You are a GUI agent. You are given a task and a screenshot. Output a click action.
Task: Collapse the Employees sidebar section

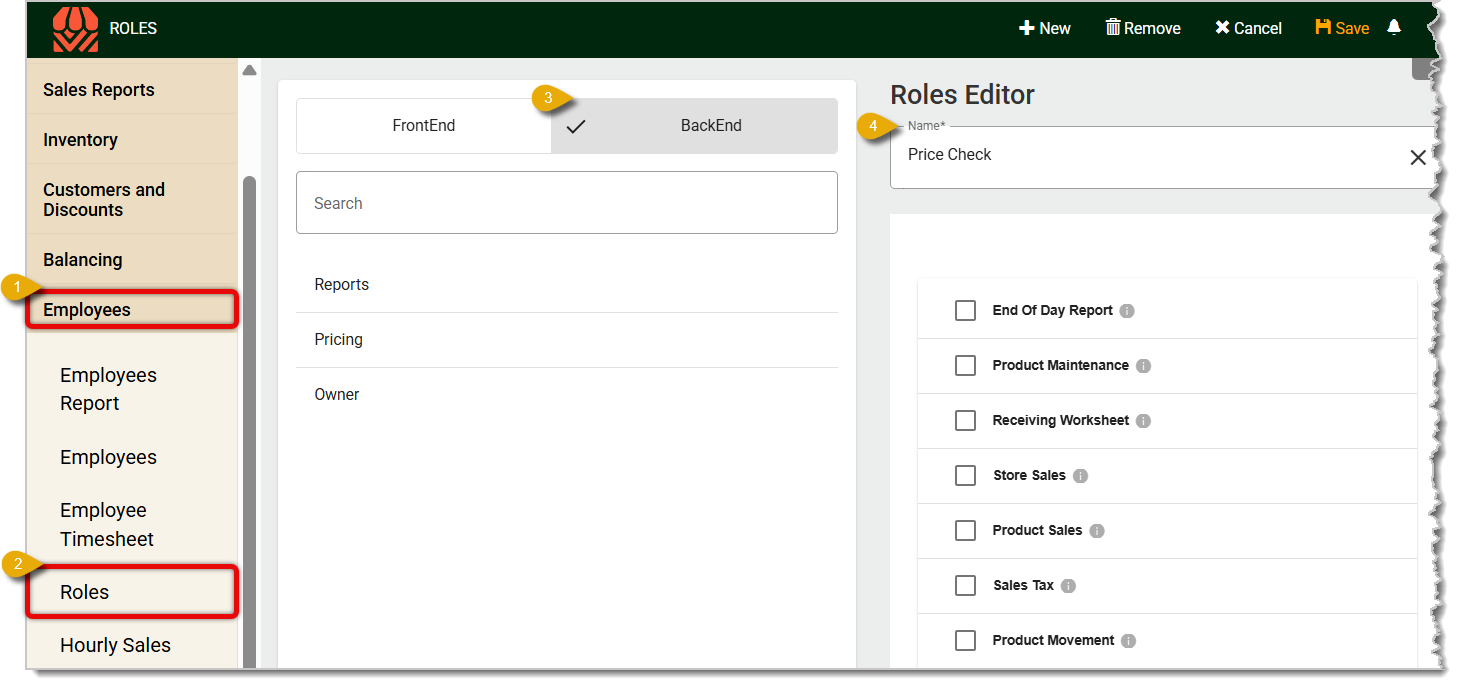pos(132,309)
